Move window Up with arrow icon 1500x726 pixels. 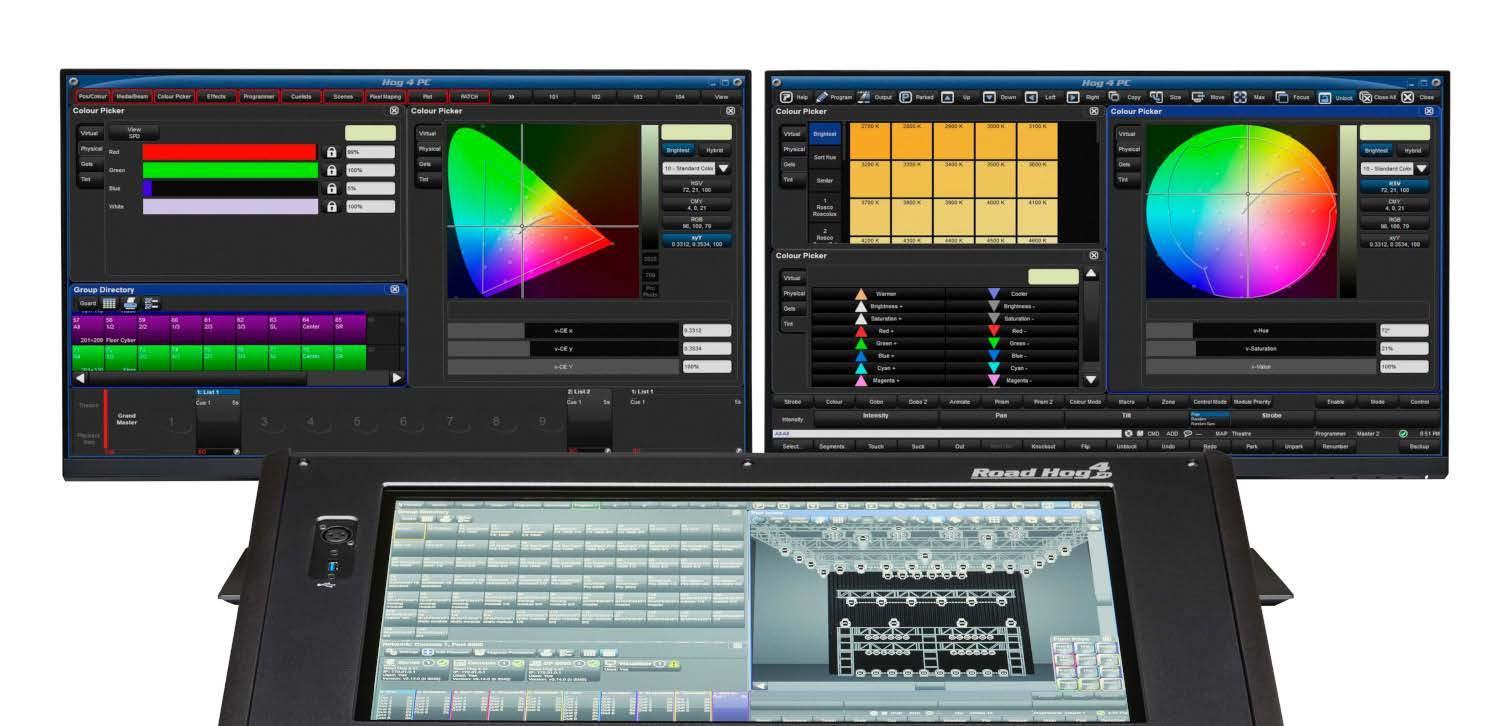click(x=948, y=97)
